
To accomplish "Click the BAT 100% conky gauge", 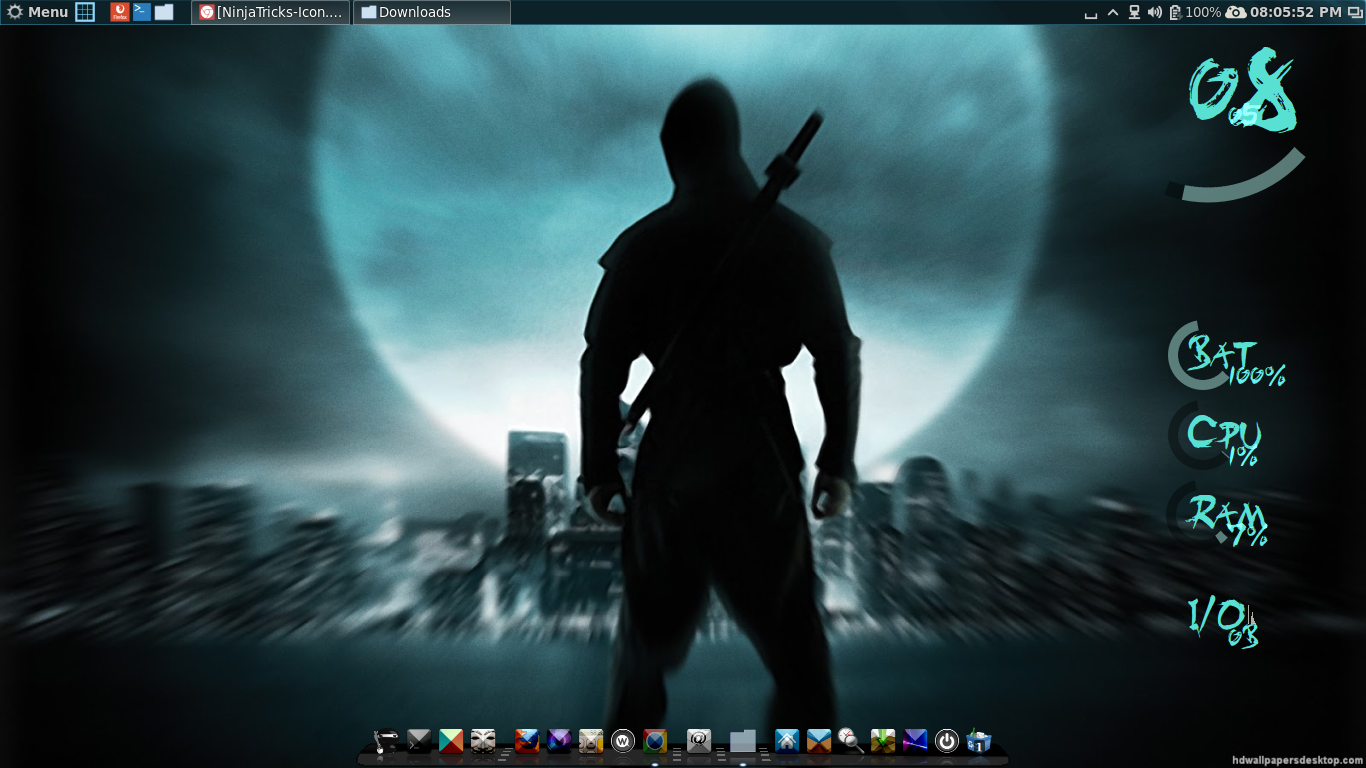I will coord(1226,357).
